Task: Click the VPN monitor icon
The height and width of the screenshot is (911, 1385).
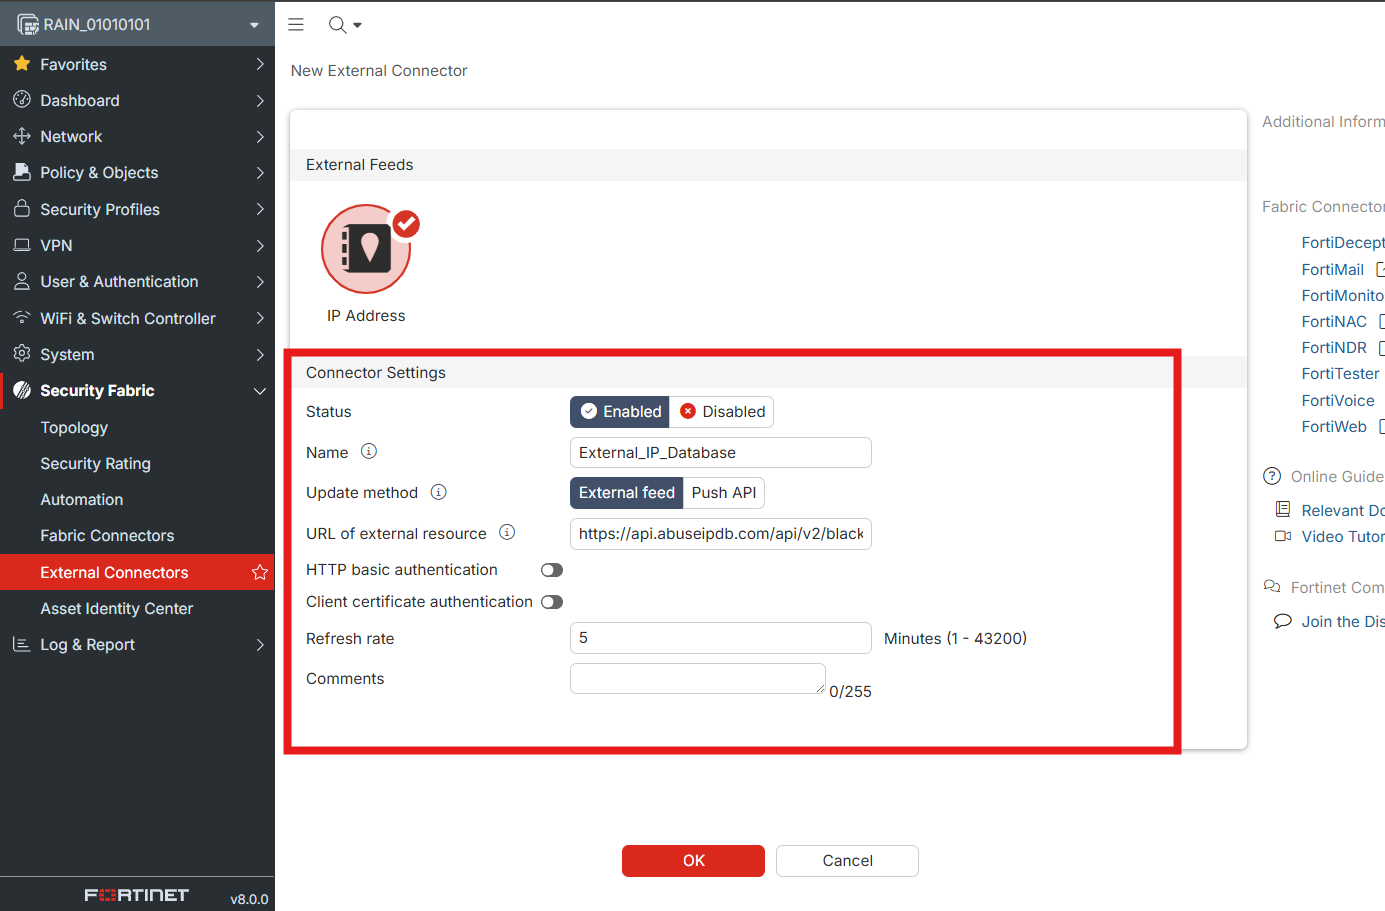Action: click(22, 245)
